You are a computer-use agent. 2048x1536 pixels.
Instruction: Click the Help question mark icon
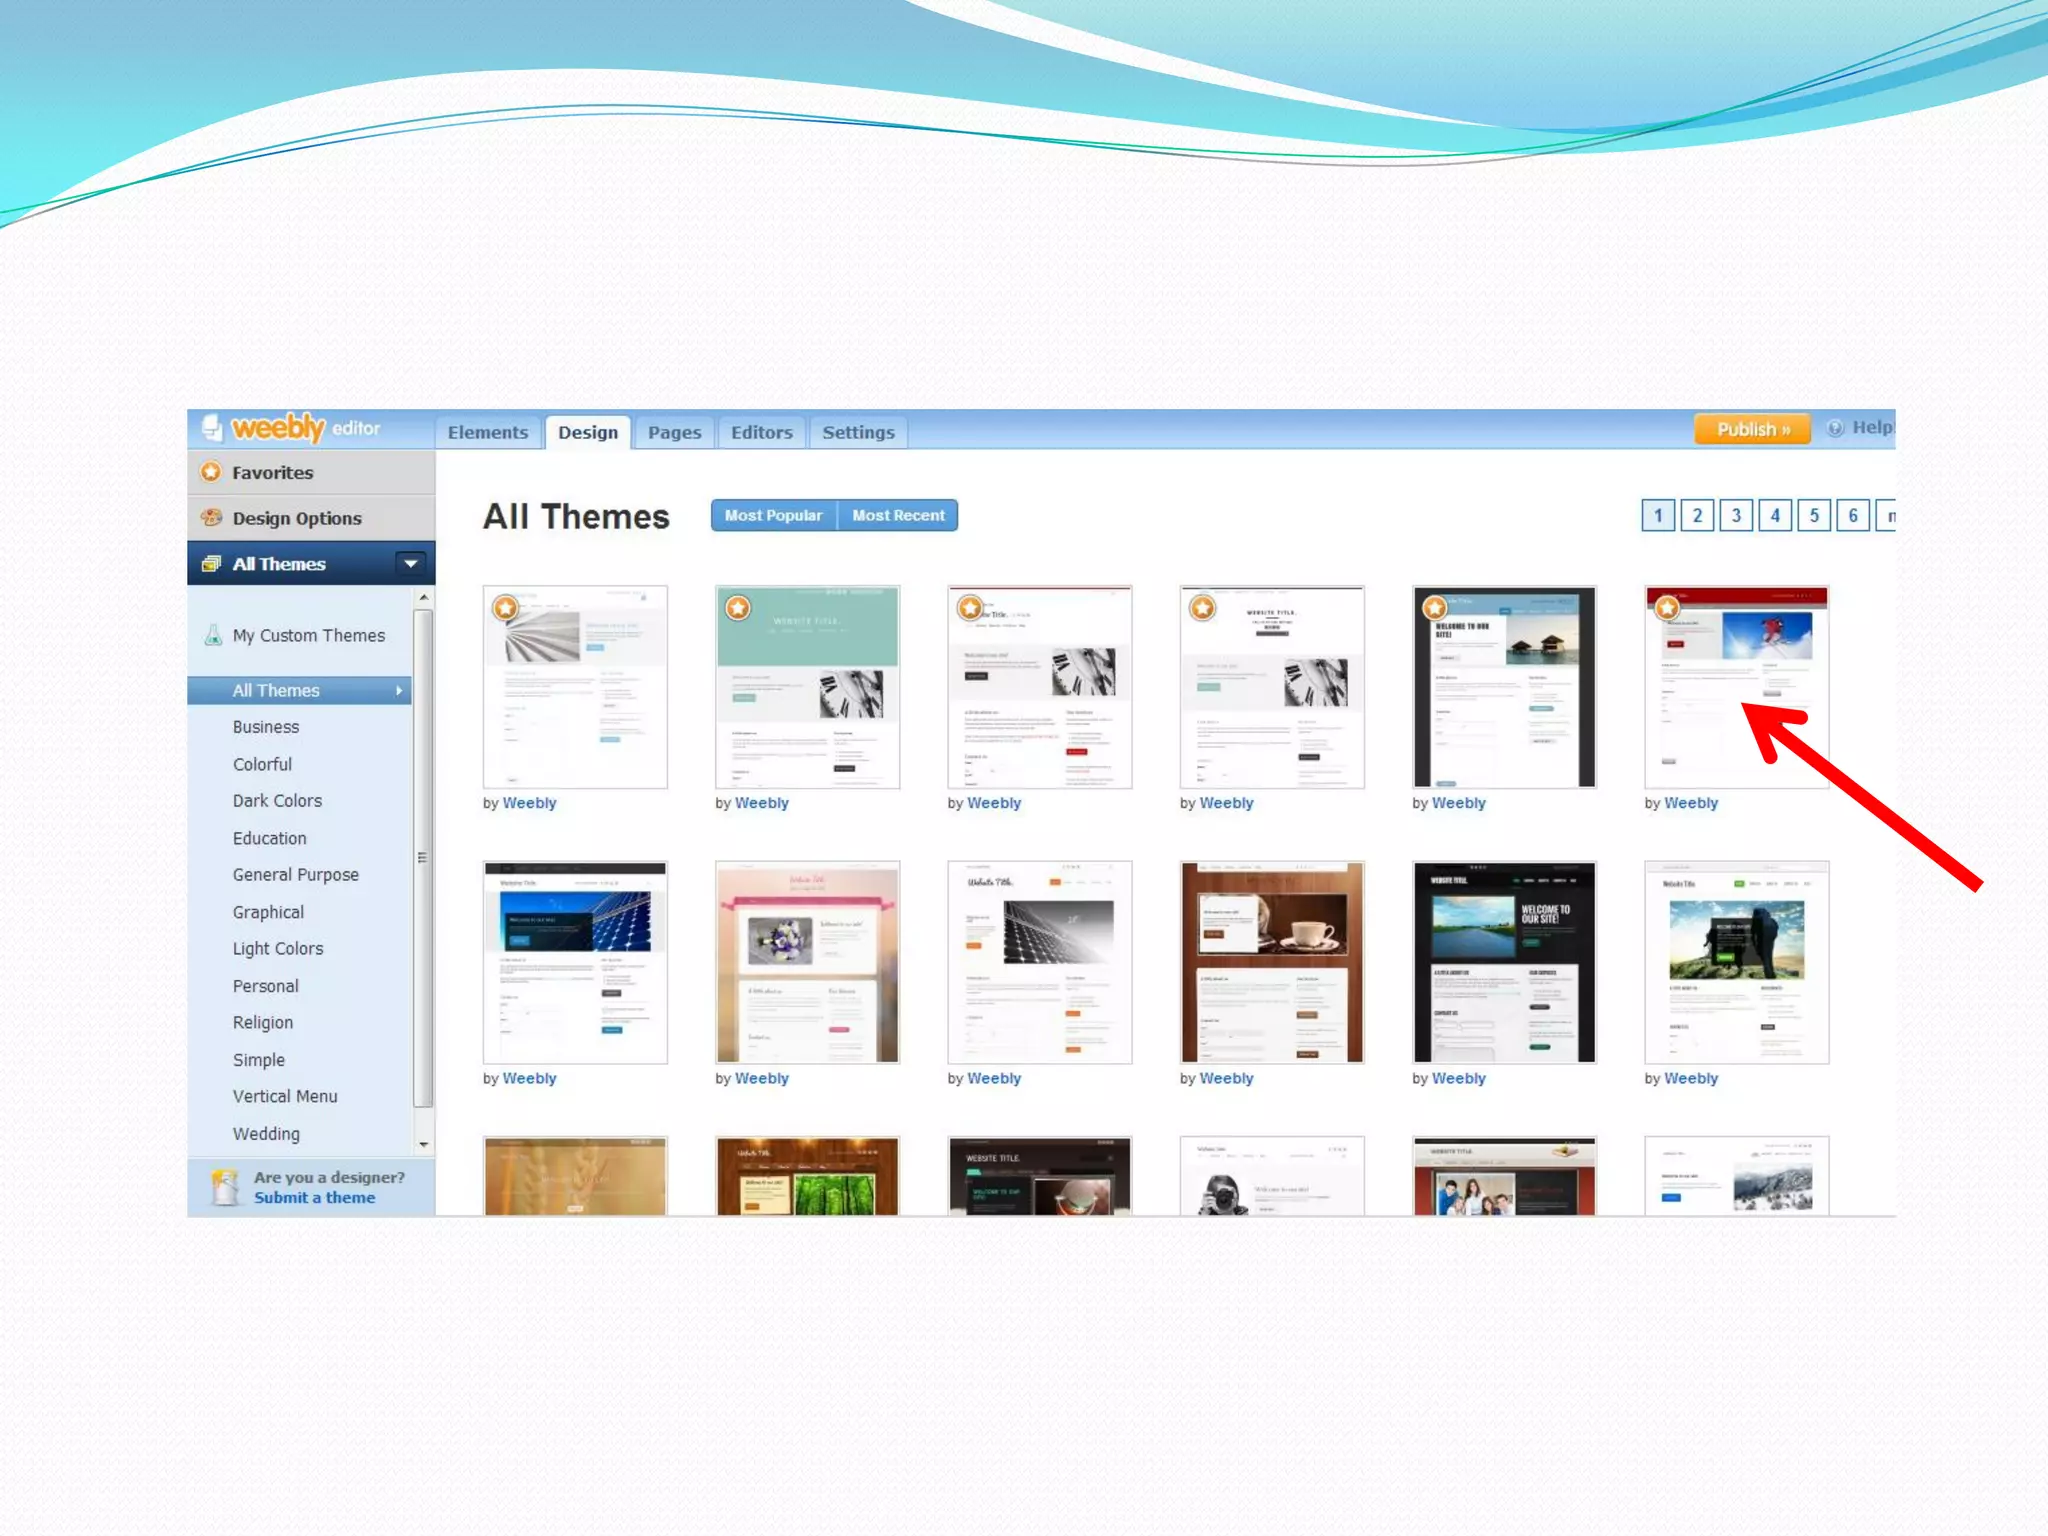pyautogui.click(x=1835, y=428)
